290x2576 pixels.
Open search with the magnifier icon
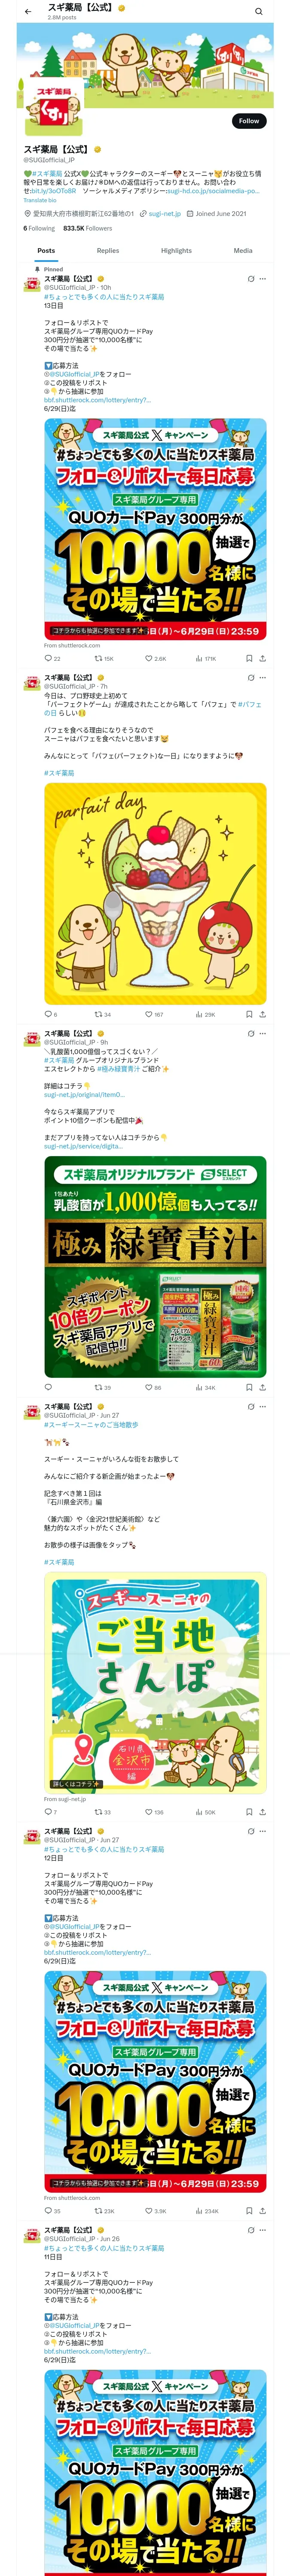pos(258,12)
